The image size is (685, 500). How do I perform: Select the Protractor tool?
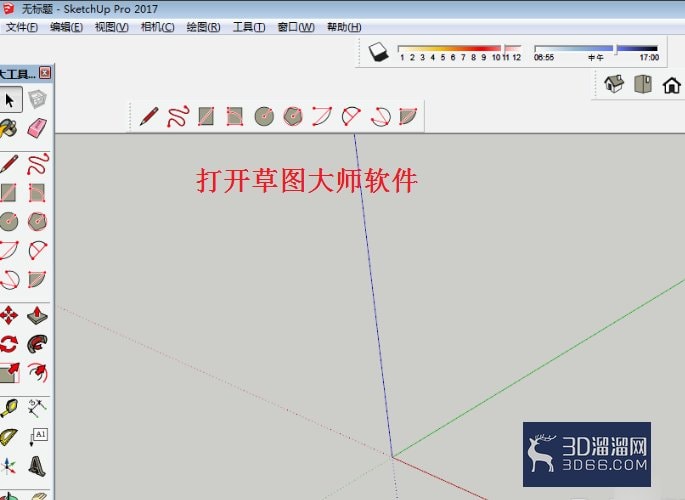click(x=8, y=437)
